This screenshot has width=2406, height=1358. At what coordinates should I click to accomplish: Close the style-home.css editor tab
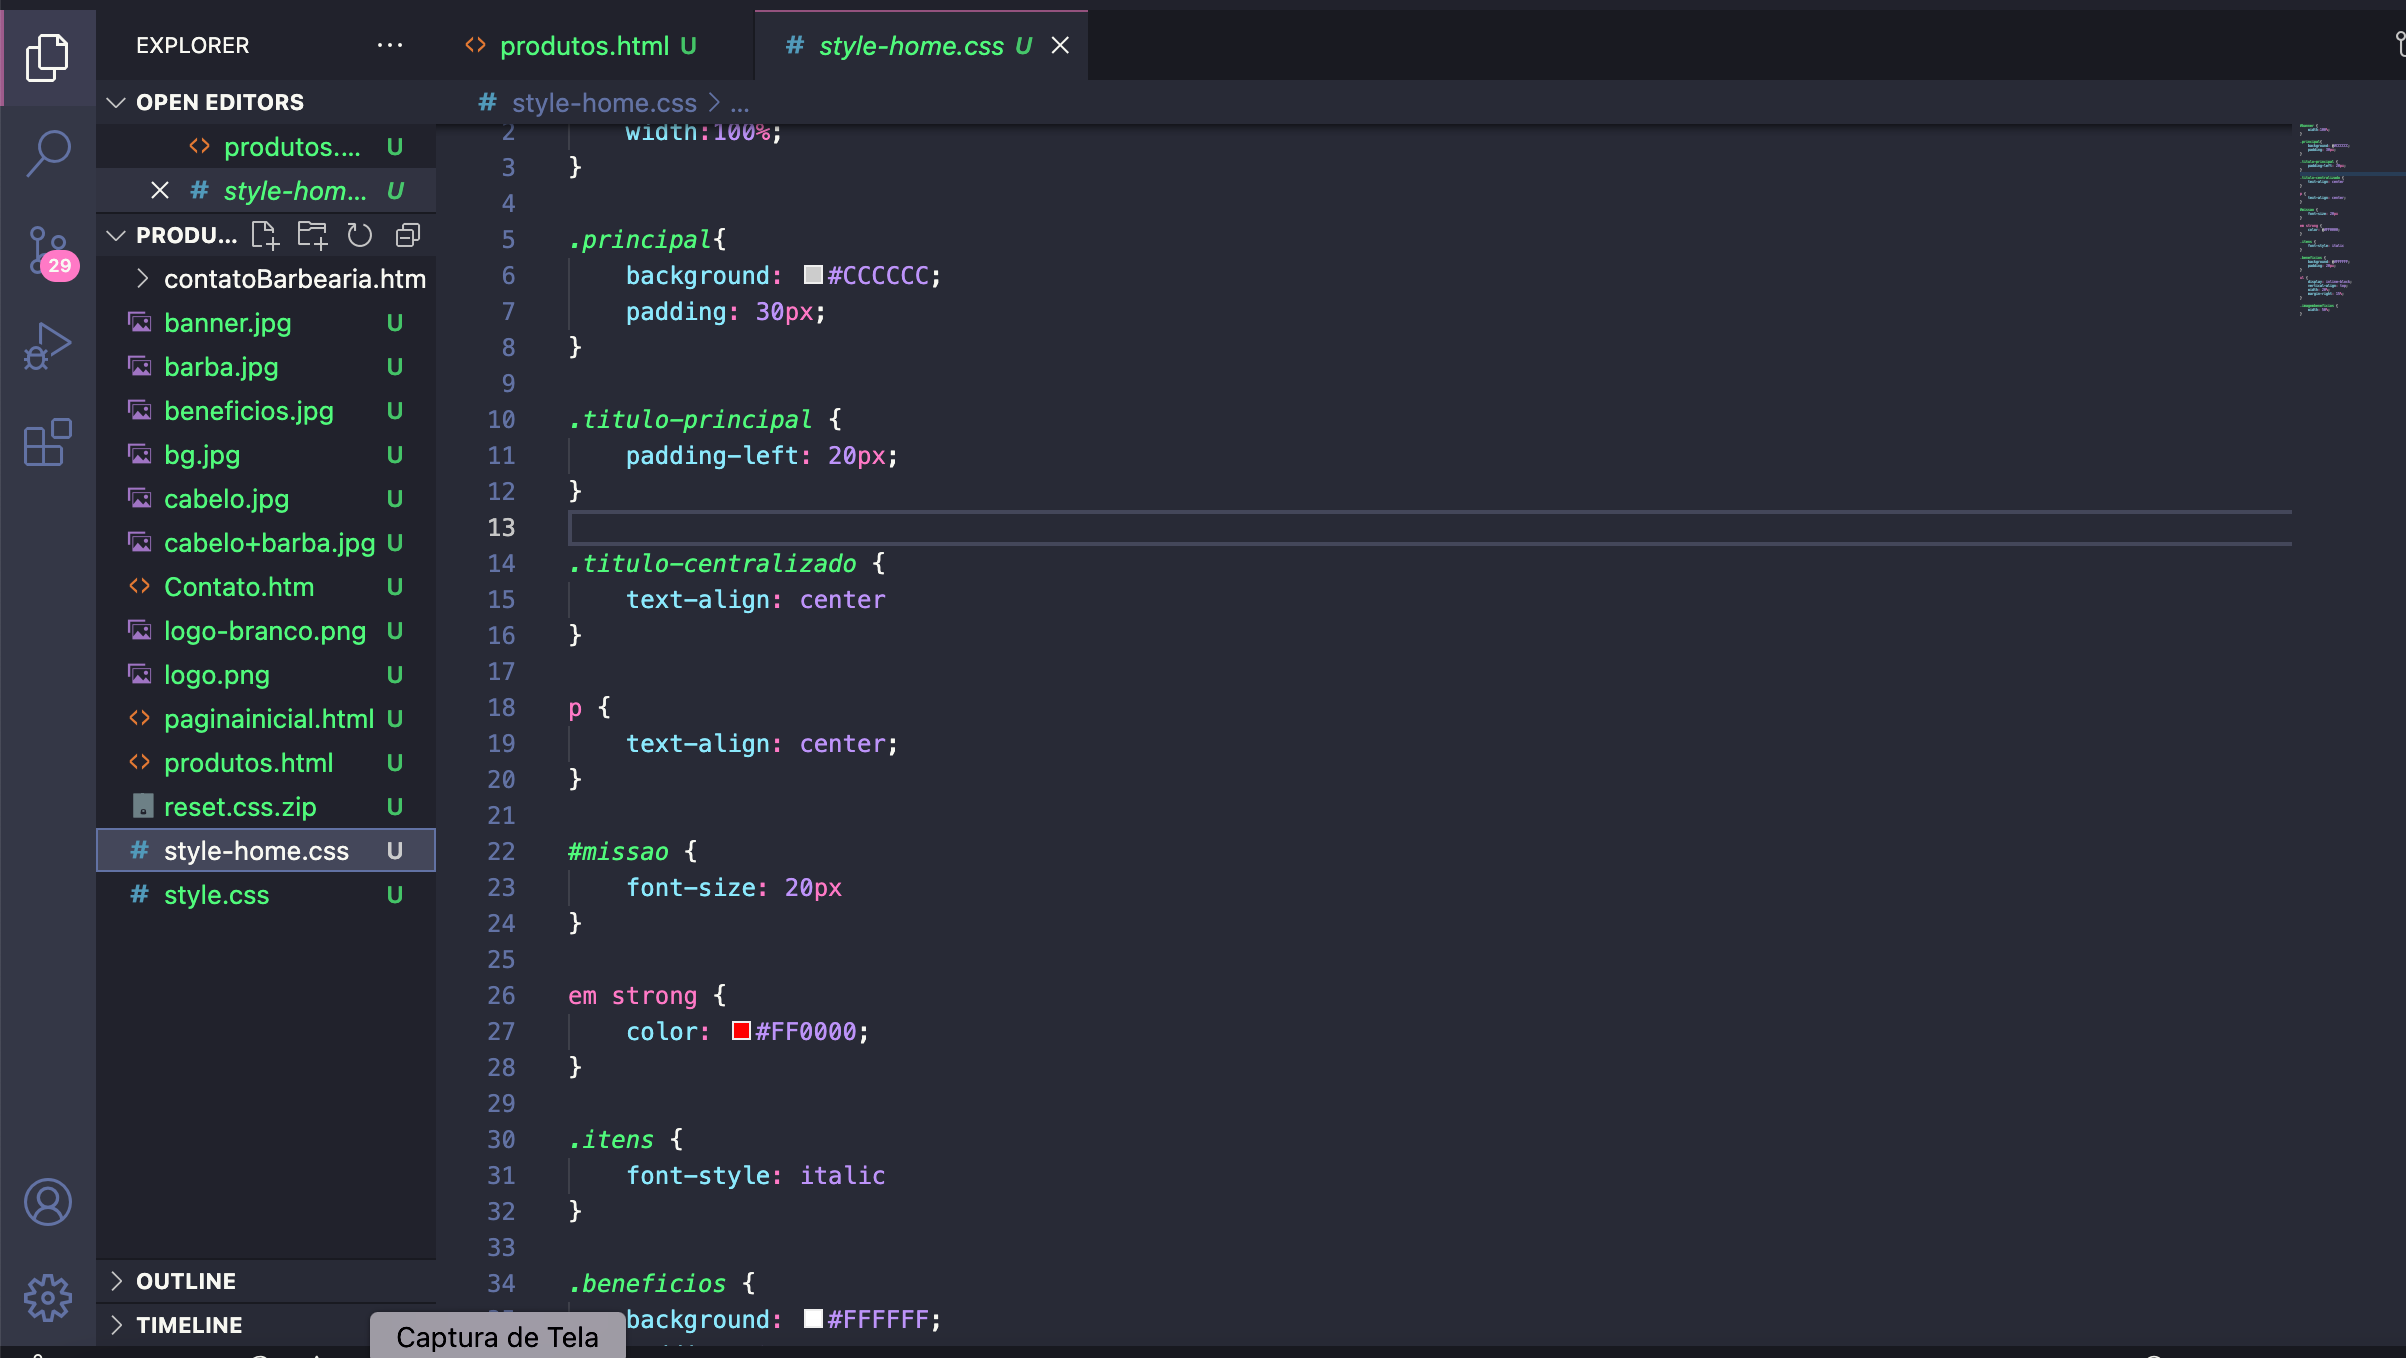1060,45
